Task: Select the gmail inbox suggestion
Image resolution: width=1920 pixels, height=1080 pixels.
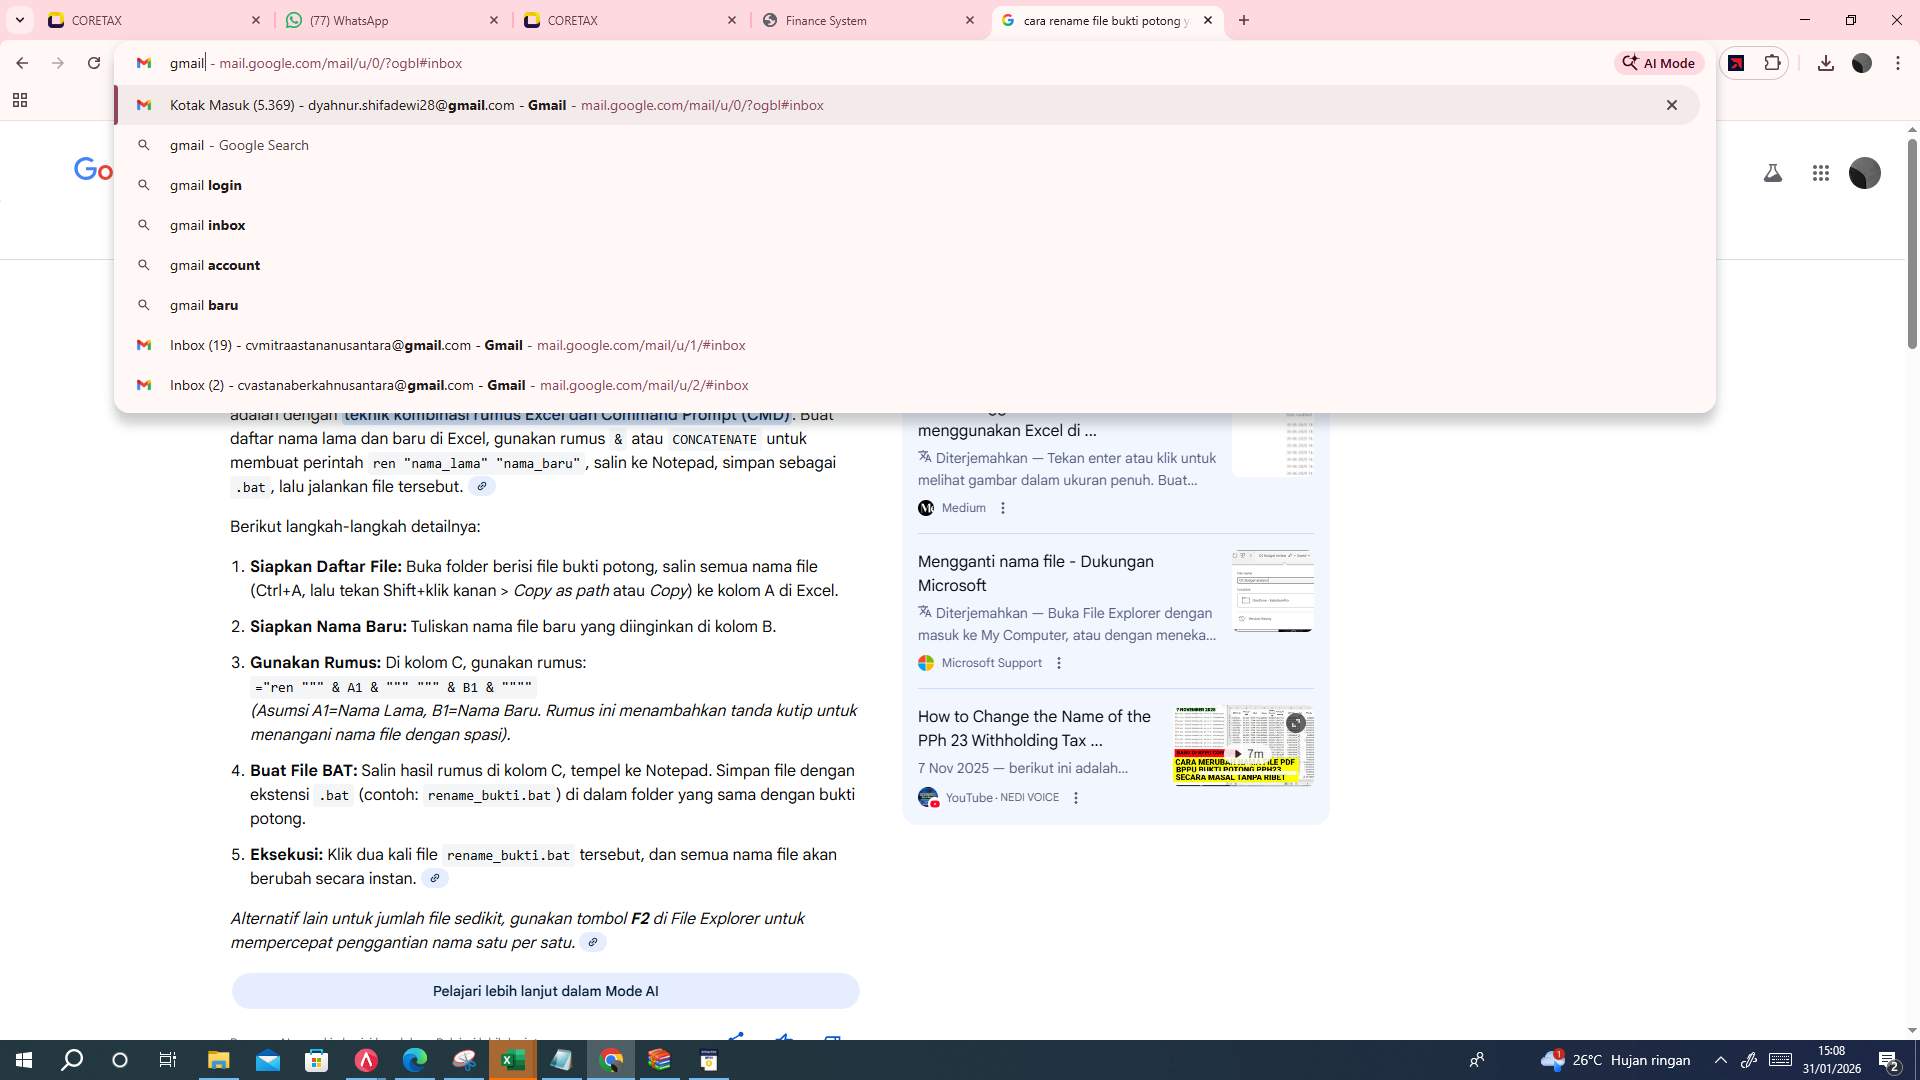Action: click(206, 225)
